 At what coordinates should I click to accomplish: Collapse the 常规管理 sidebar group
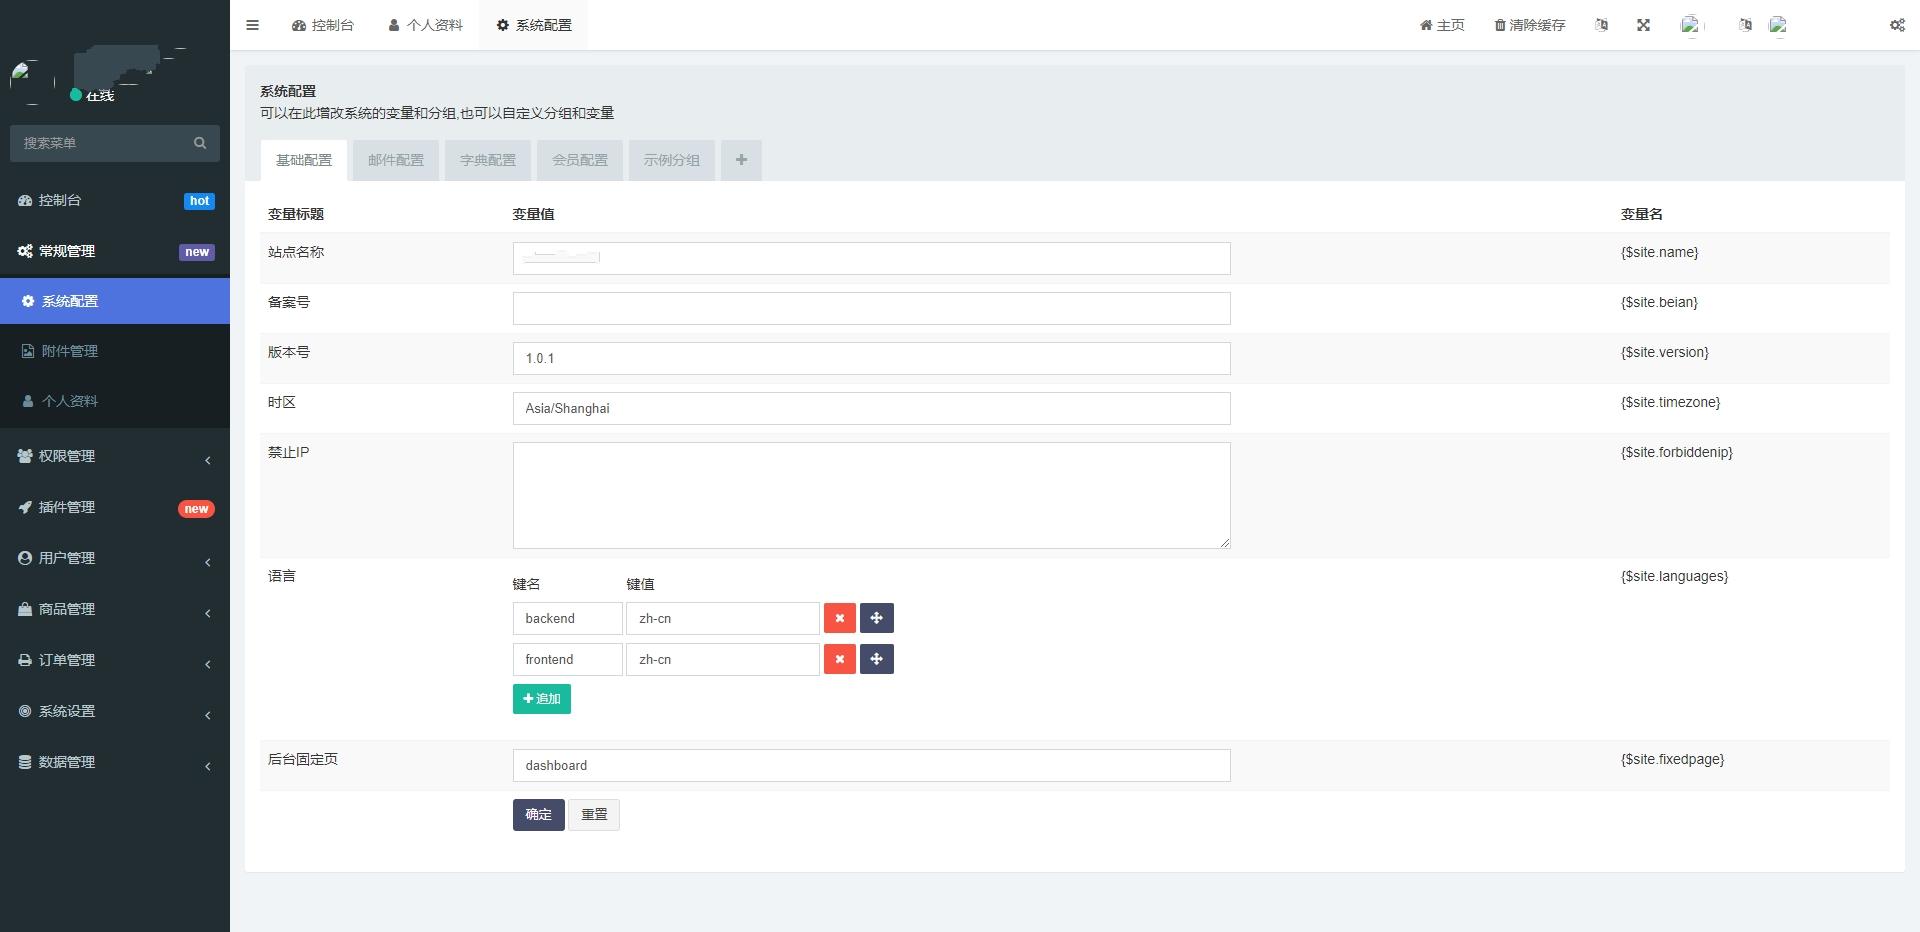115,251
